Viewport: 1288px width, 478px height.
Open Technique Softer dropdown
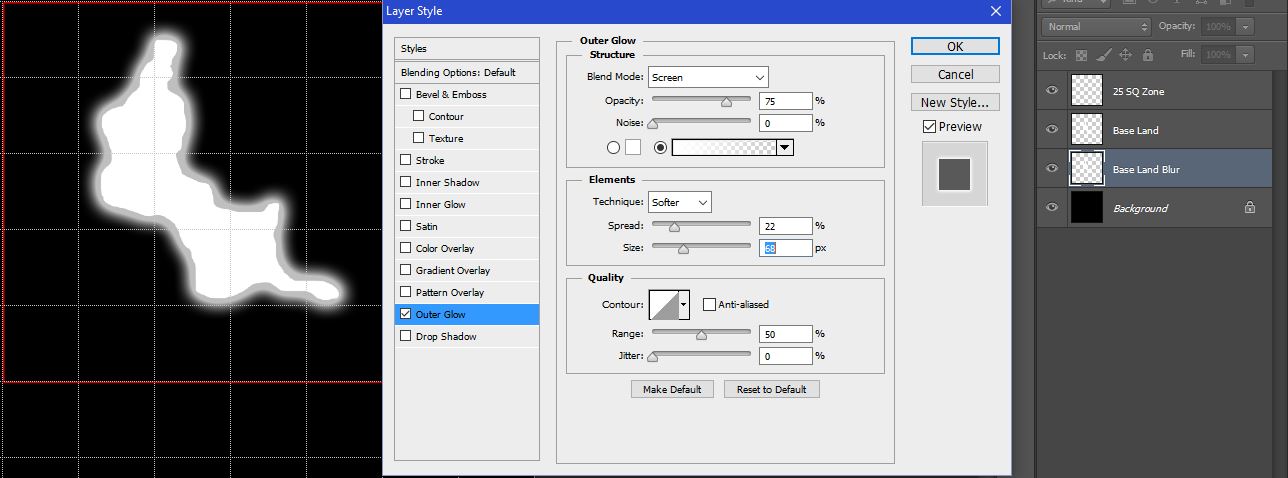[x=680, y=202]
